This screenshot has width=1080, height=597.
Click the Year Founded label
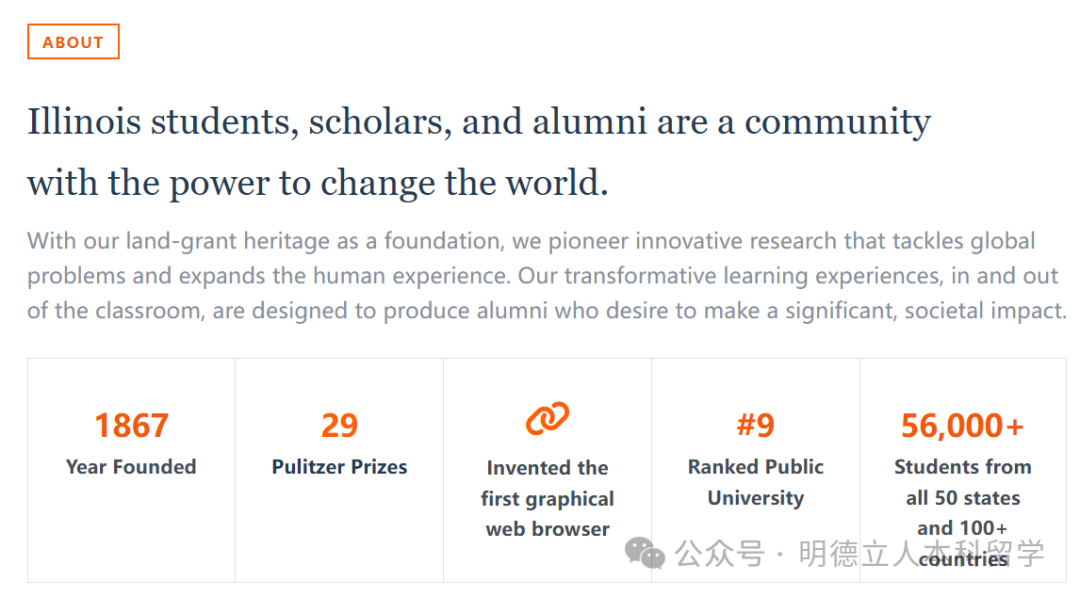coord(131,467)
